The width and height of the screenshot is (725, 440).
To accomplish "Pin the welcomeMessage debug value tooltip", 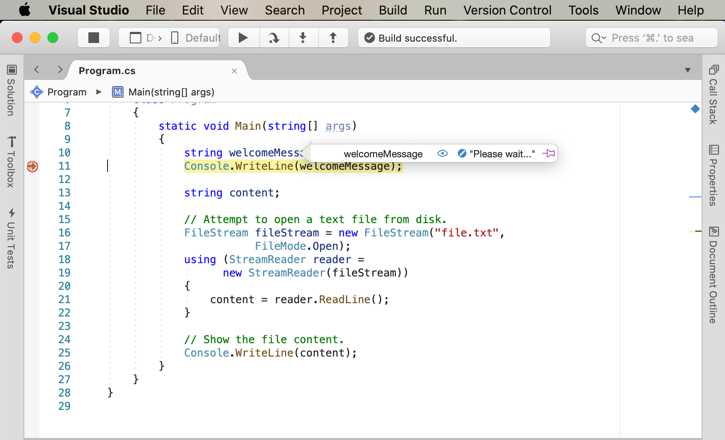I will point(548,153).
